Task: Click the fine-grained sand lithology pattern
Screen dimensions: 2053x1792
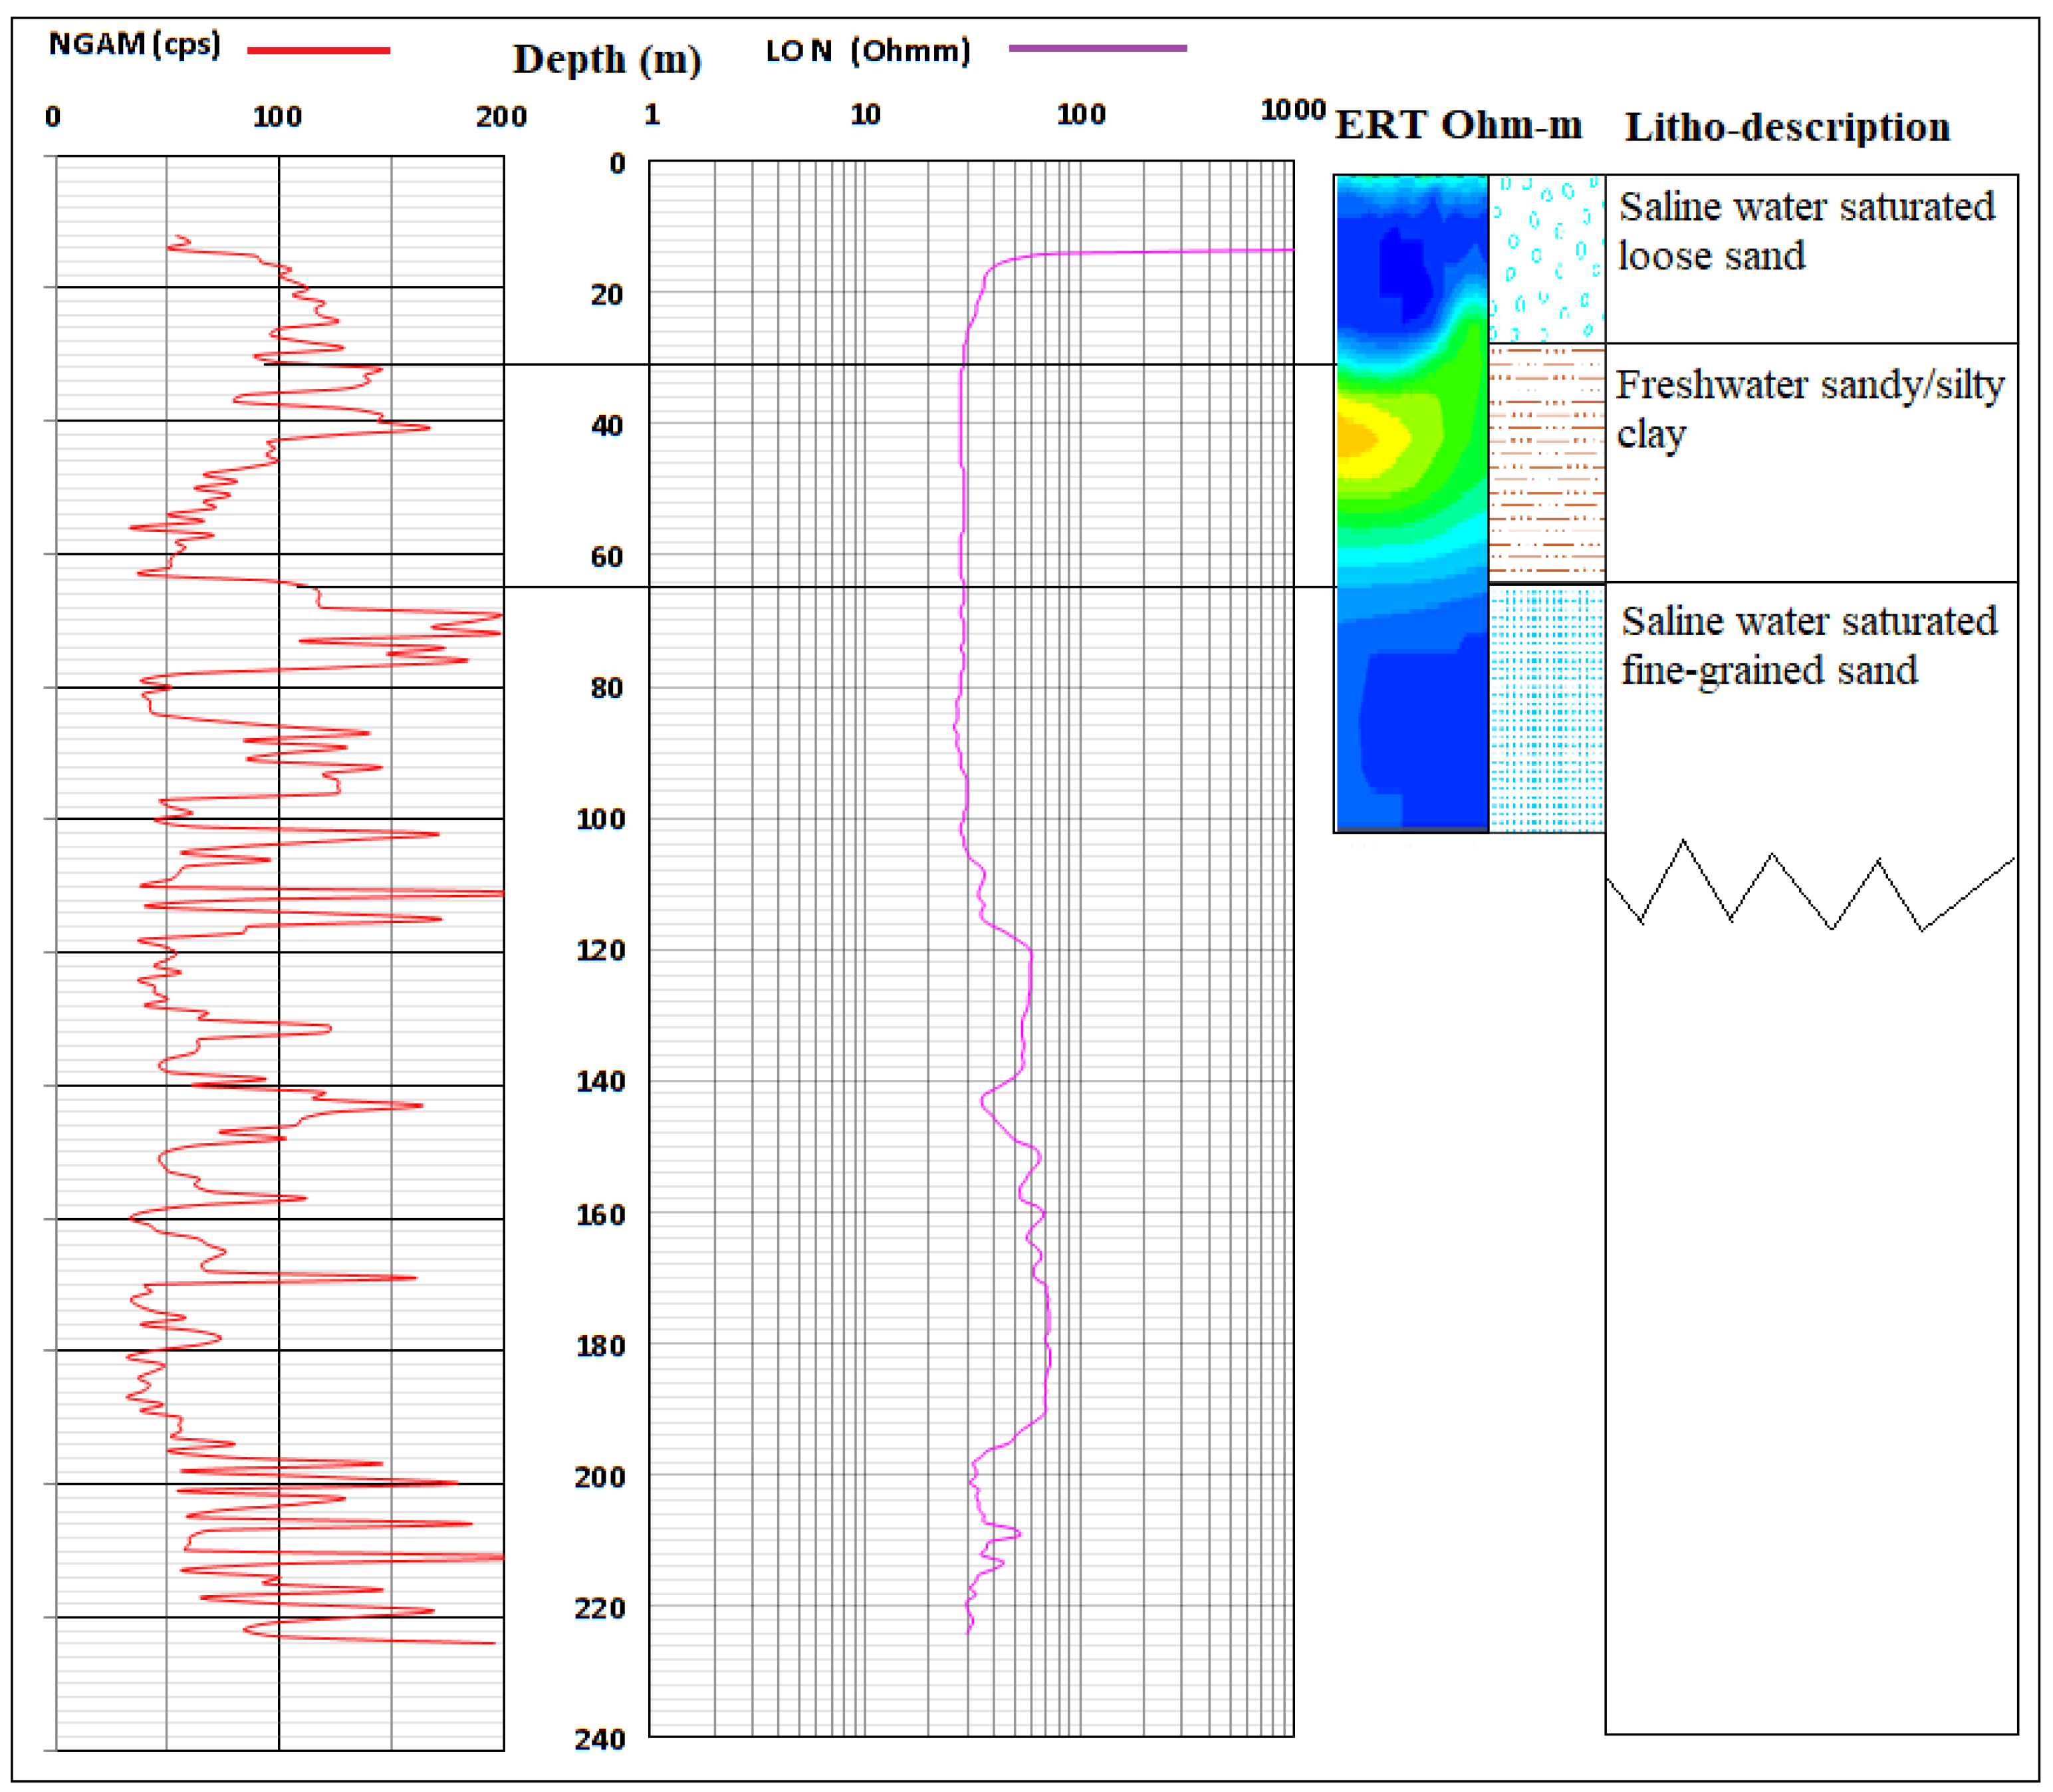Action: coord(1547,708)
